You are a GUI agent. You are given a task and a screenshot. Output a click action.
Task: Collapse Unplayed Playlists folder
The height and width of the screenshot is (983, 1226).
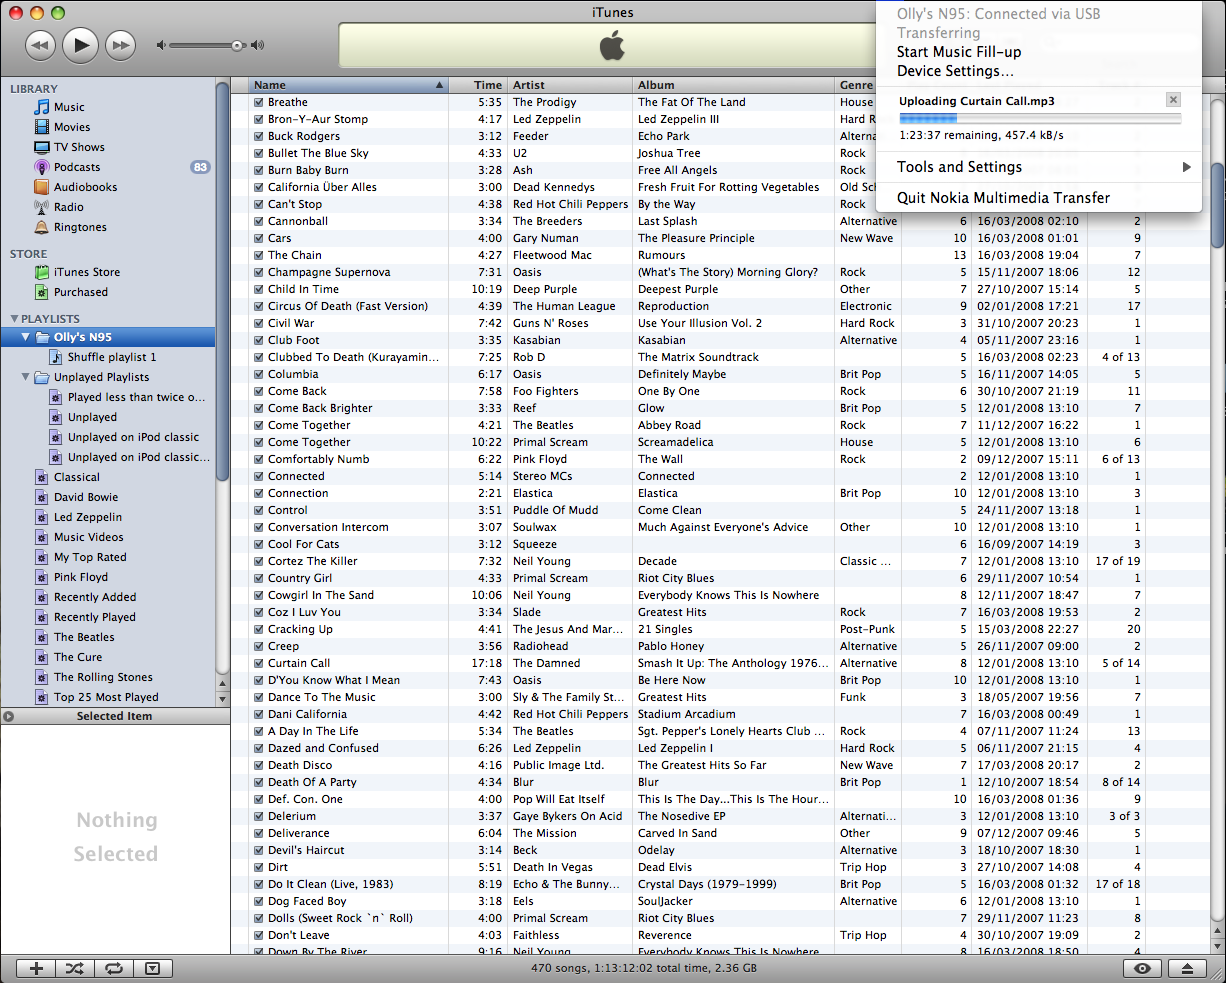tap(26, 377)
